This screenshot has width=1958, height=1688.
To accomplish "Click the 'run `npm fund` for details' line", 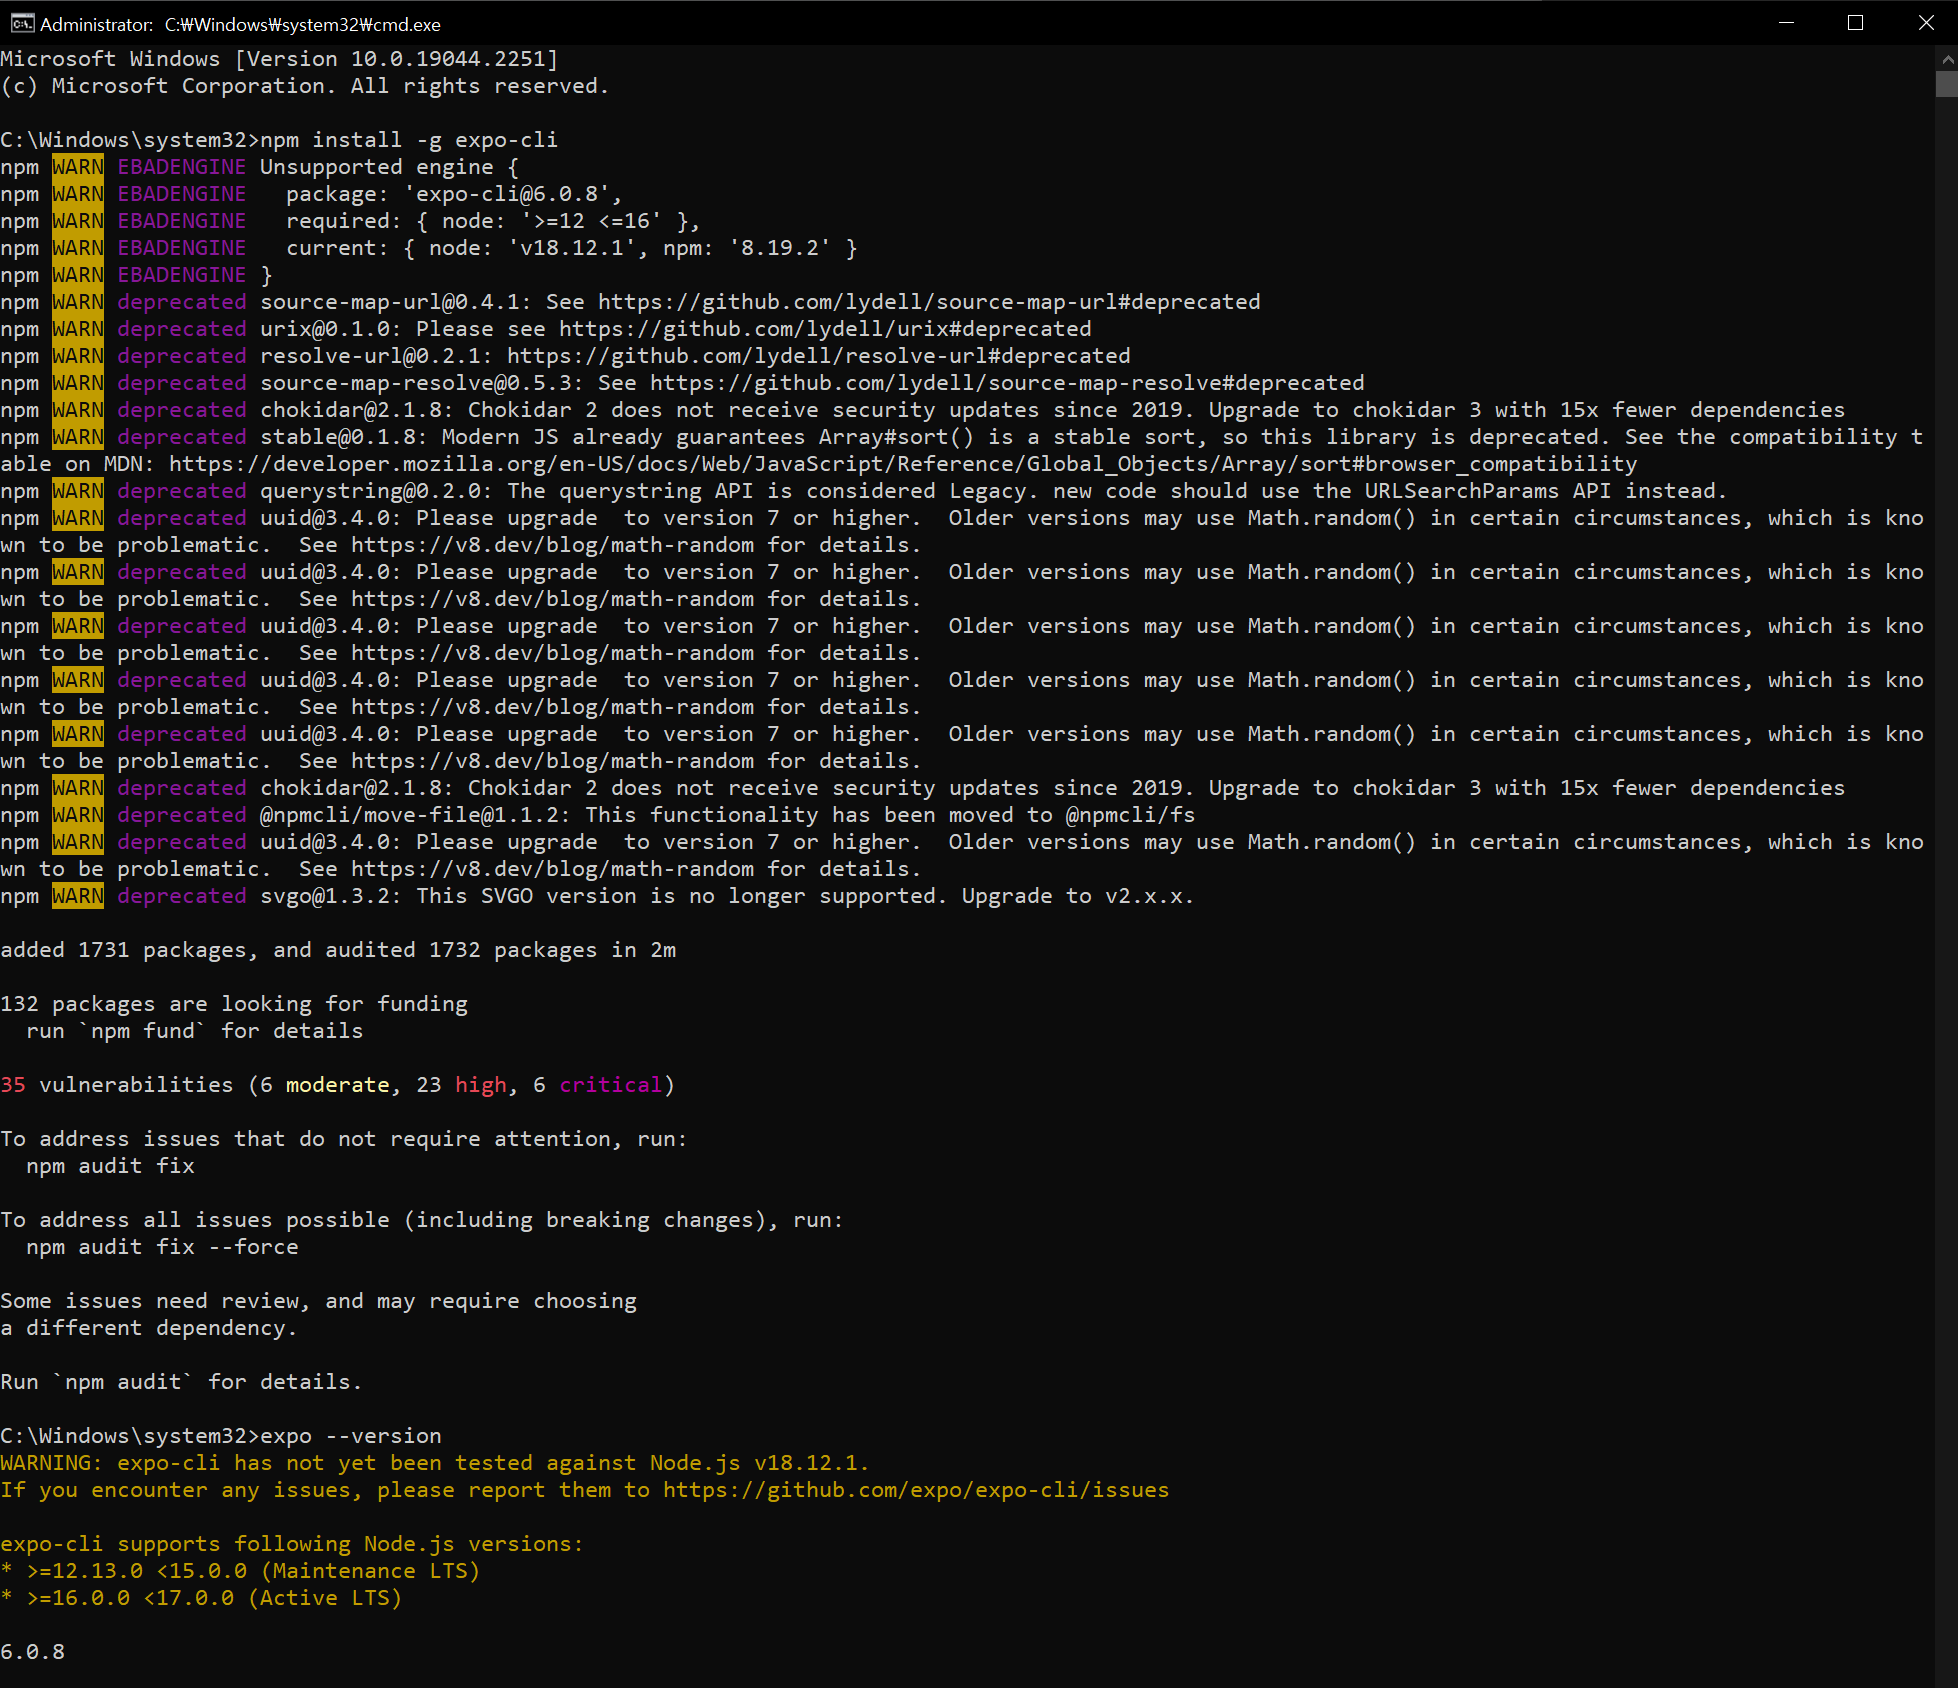I will point(195,1031).
